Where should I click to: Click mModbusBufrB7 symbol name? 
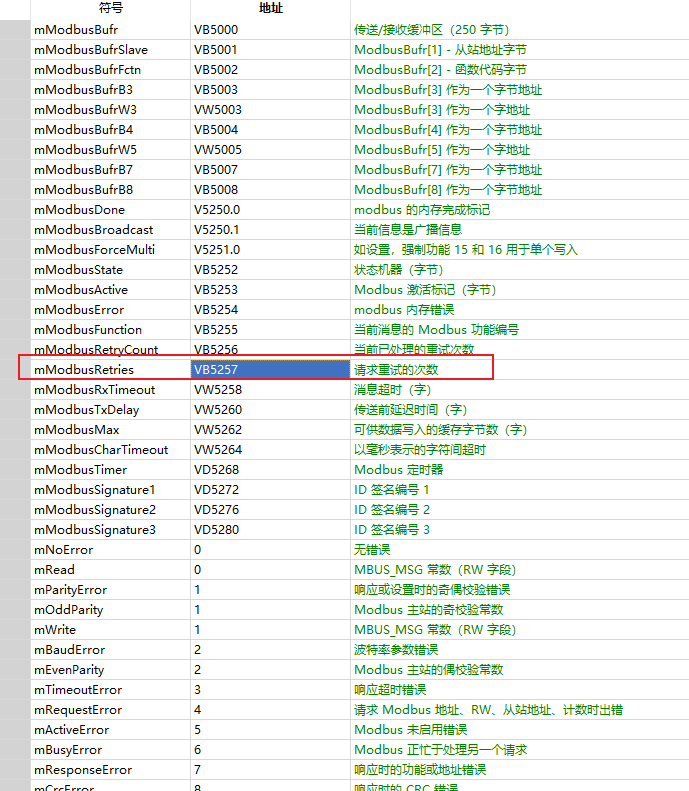pos(83,170)
